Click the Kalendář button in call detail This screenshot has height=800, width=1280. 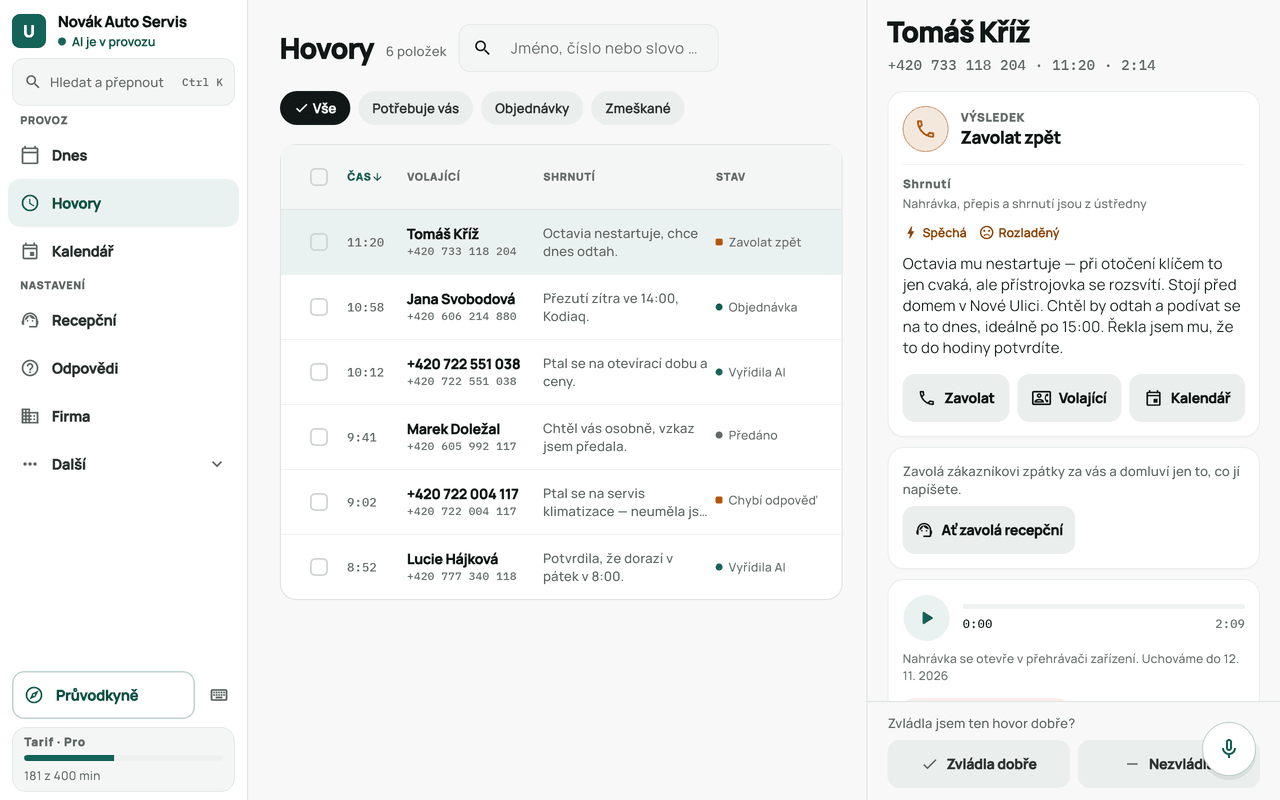(1187, 398)
